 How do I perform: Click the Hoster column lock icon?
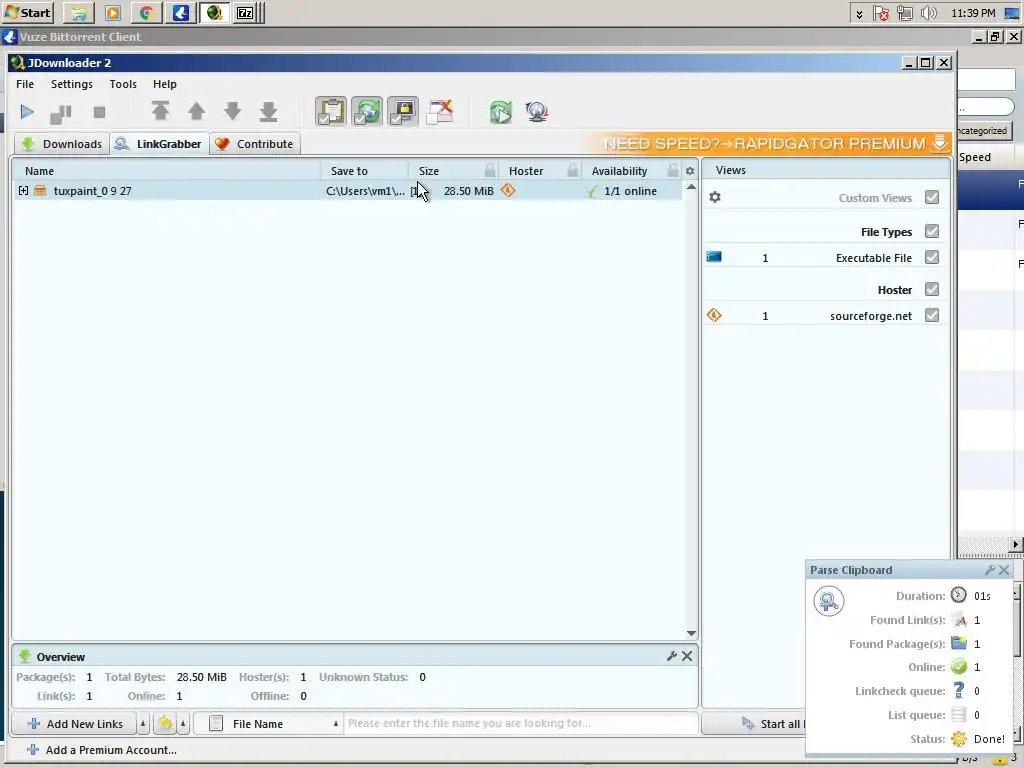tap(573, 170)
